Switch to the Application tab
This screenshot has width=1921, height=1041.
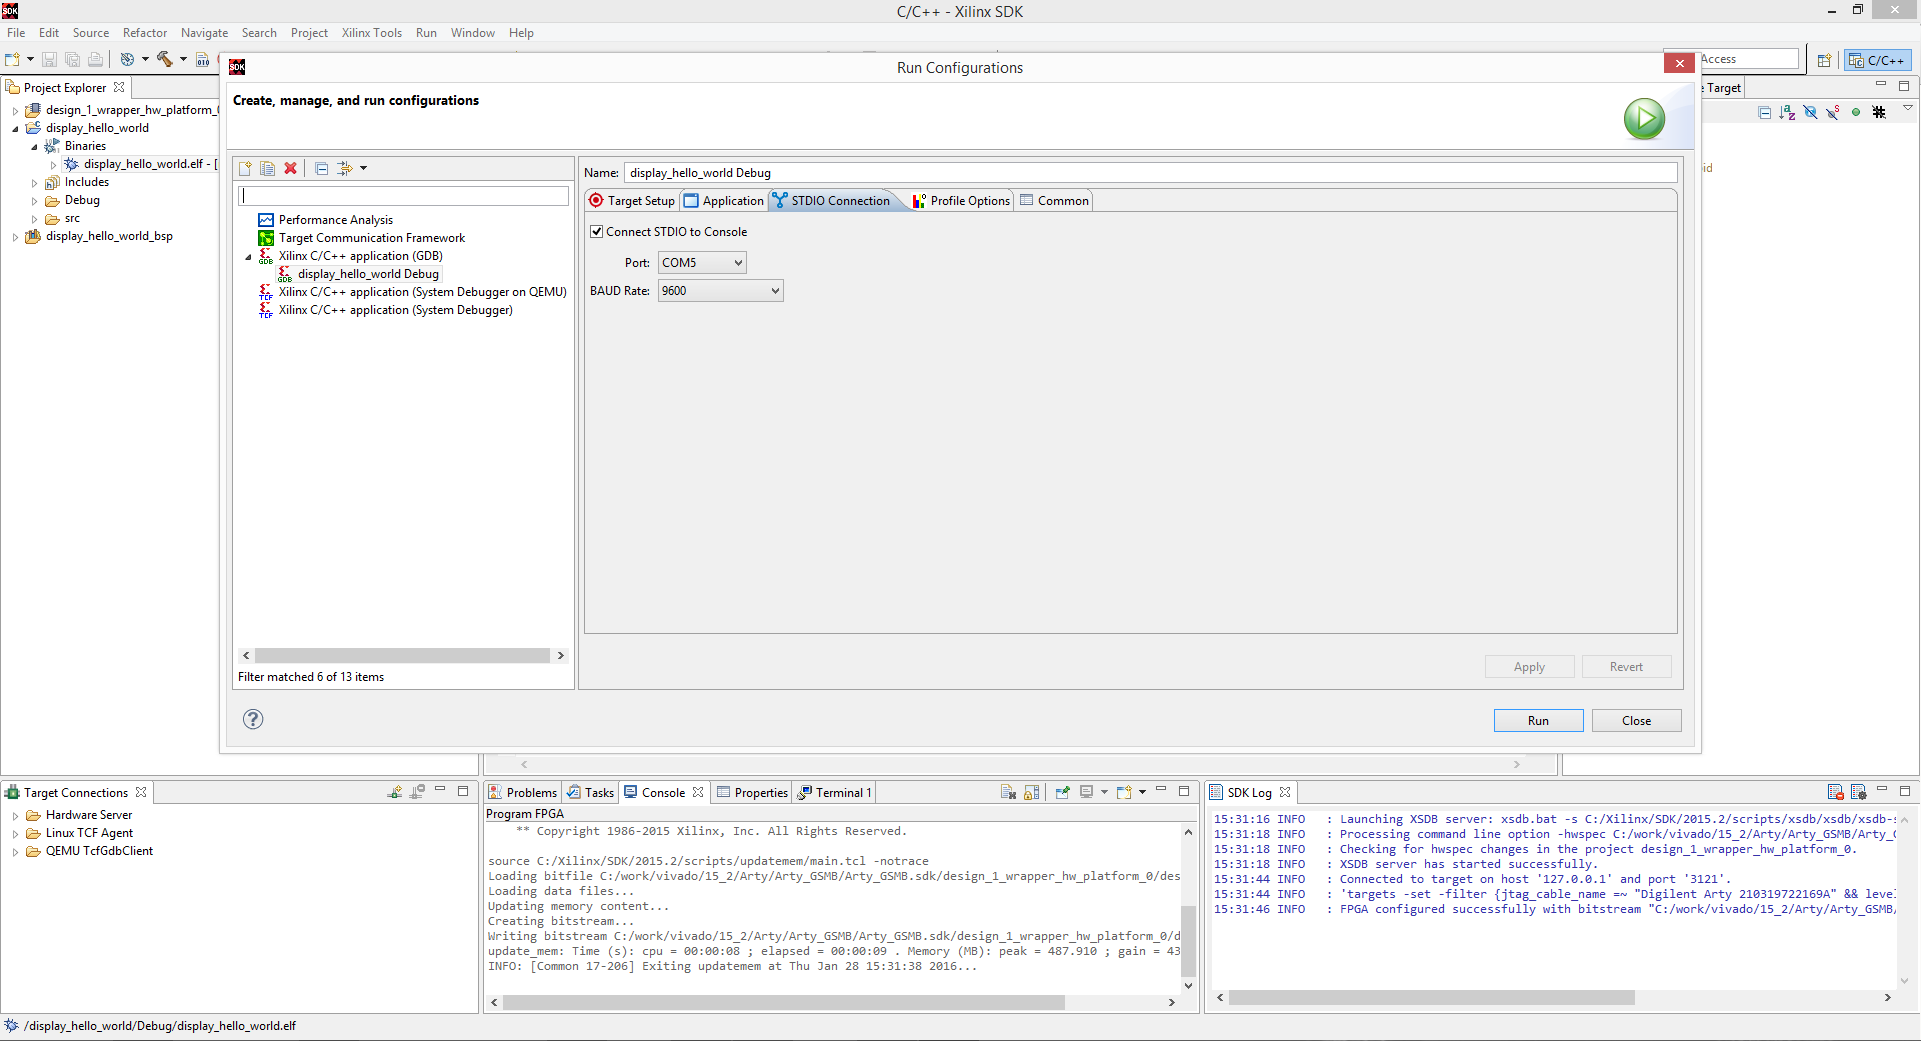724,201
